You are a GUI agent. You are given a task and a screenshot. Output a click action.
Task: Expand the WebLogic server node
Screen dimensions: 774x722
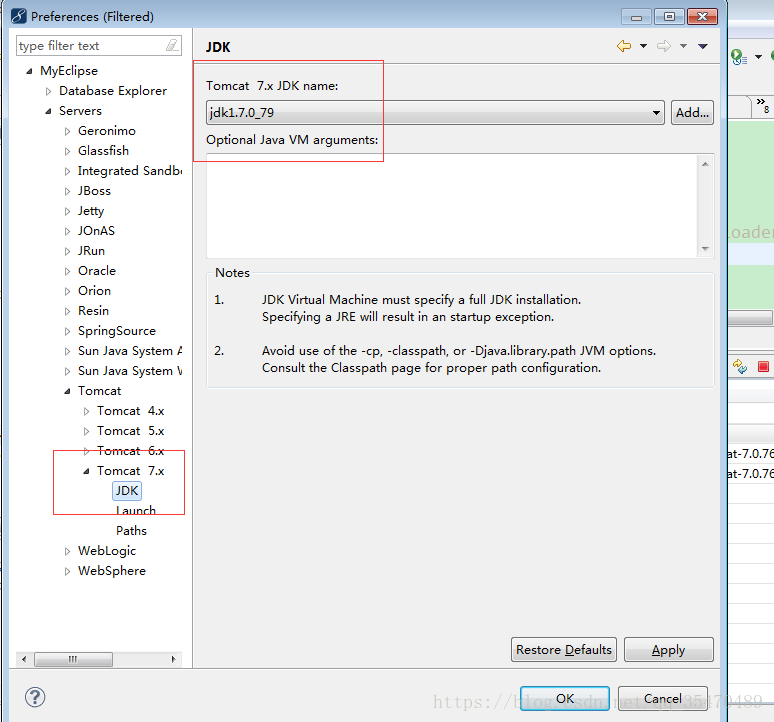pyautogui.click(x=68, y=551)
